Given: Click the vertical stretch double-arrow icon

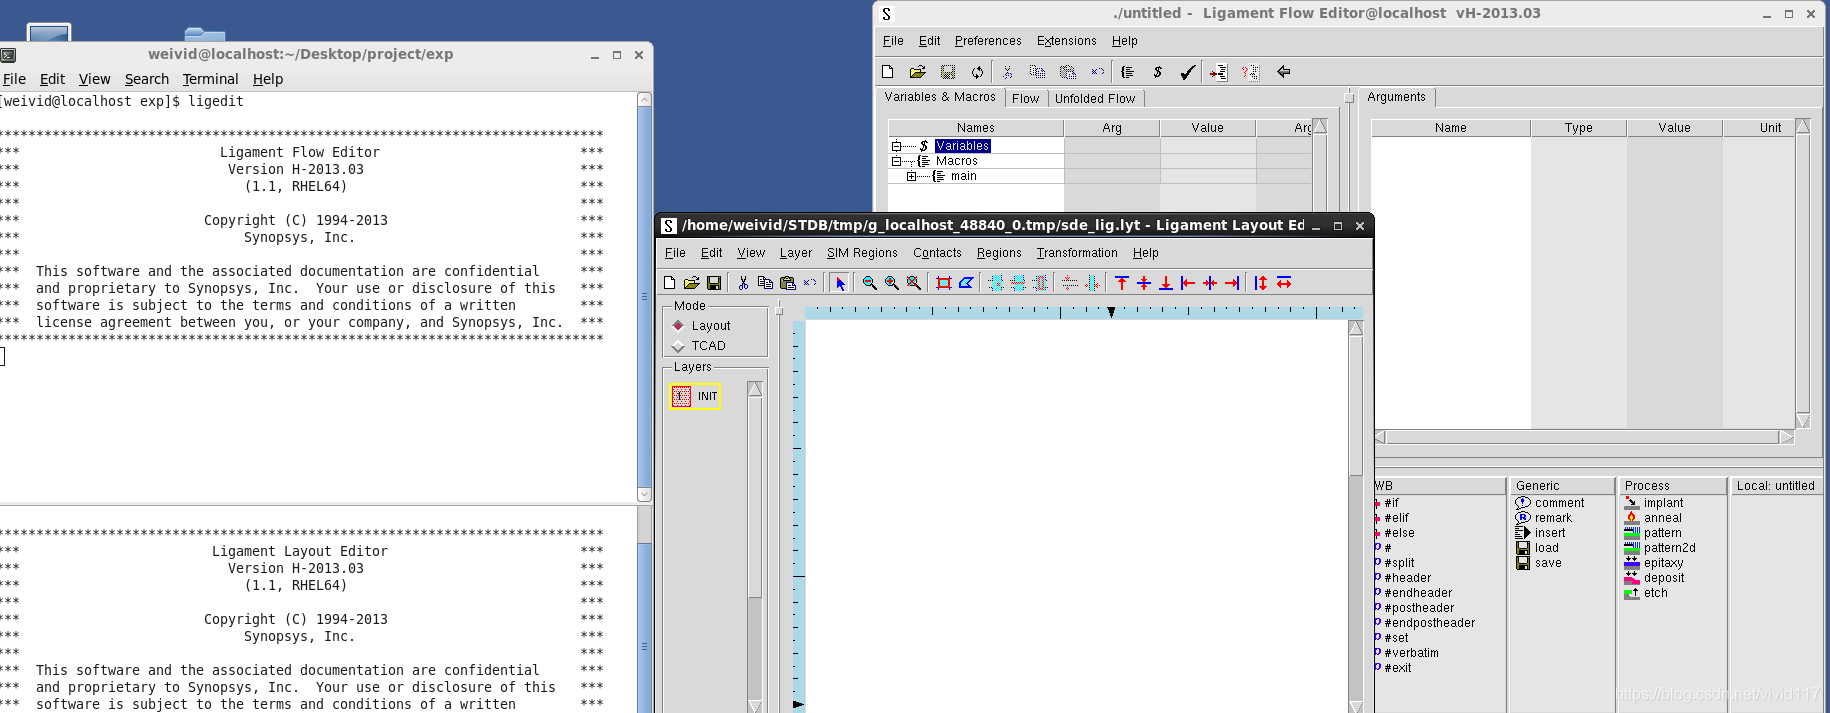Looking at the screenshot, I should tap(1261, 283).
